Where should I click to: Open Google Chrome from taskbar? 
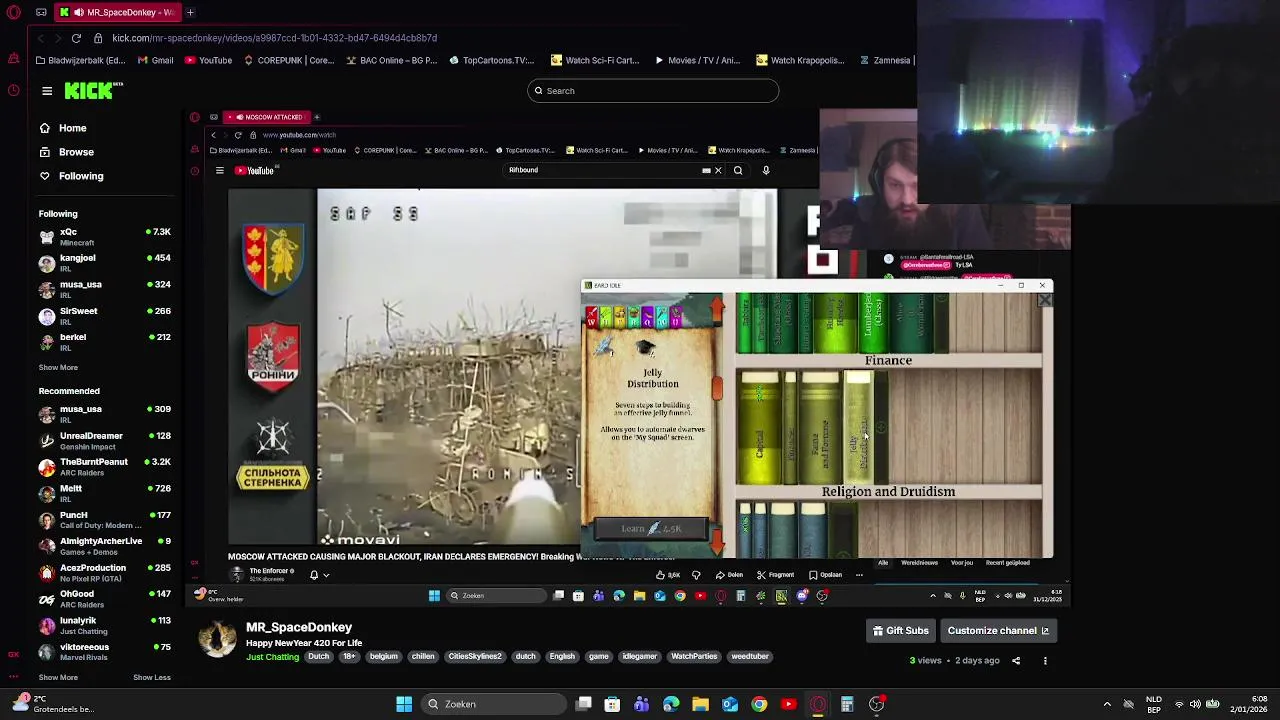[759, 704]
